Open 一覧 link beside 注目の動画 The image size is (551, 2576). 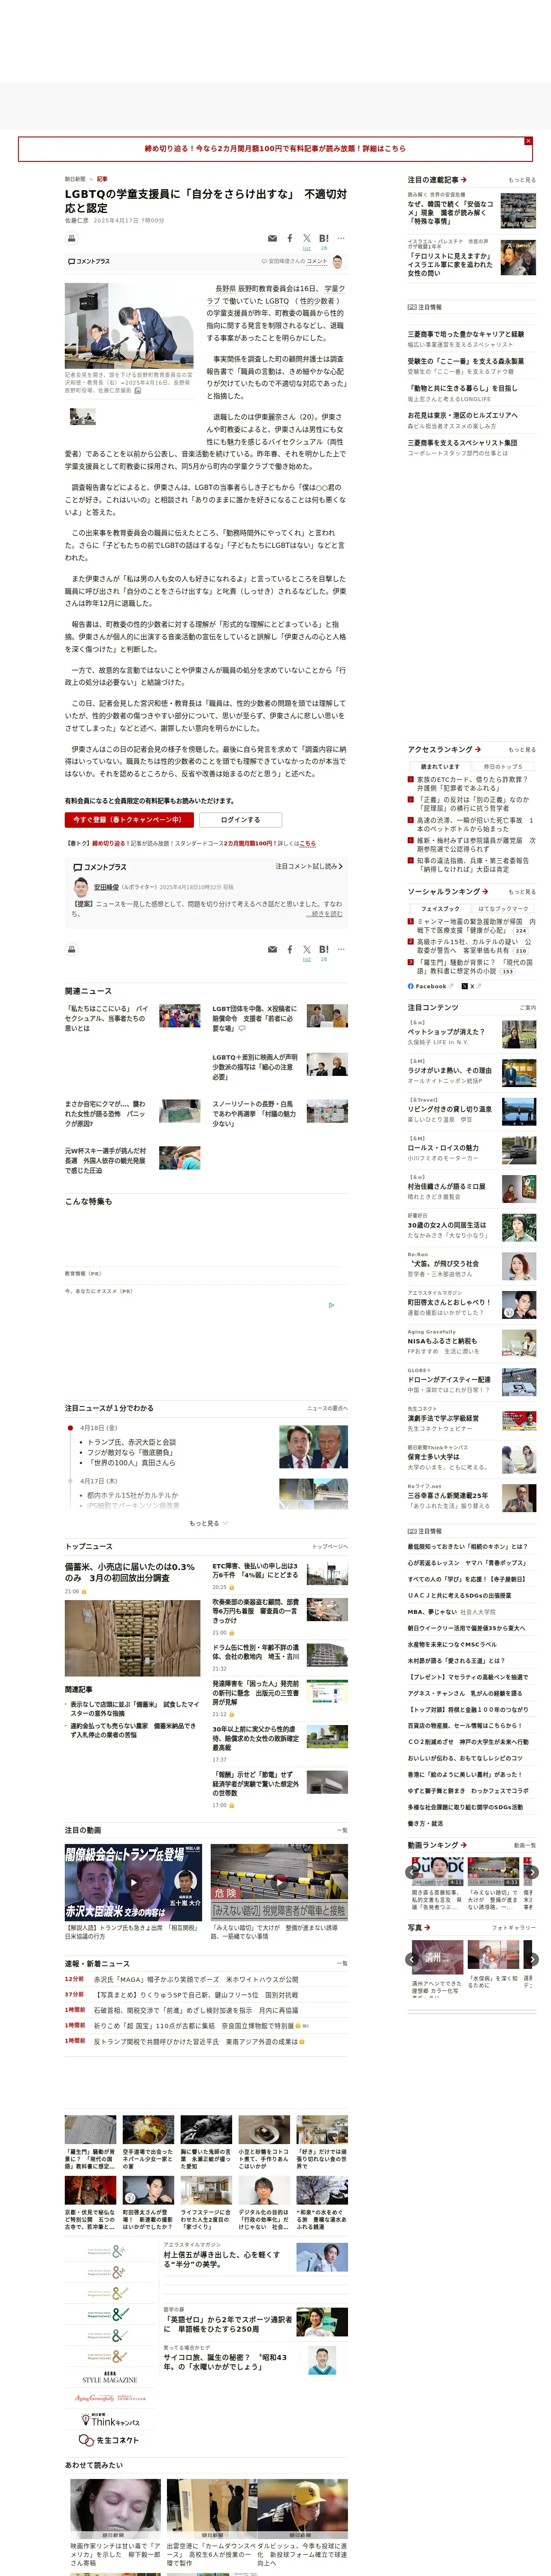coord(342,1830)
